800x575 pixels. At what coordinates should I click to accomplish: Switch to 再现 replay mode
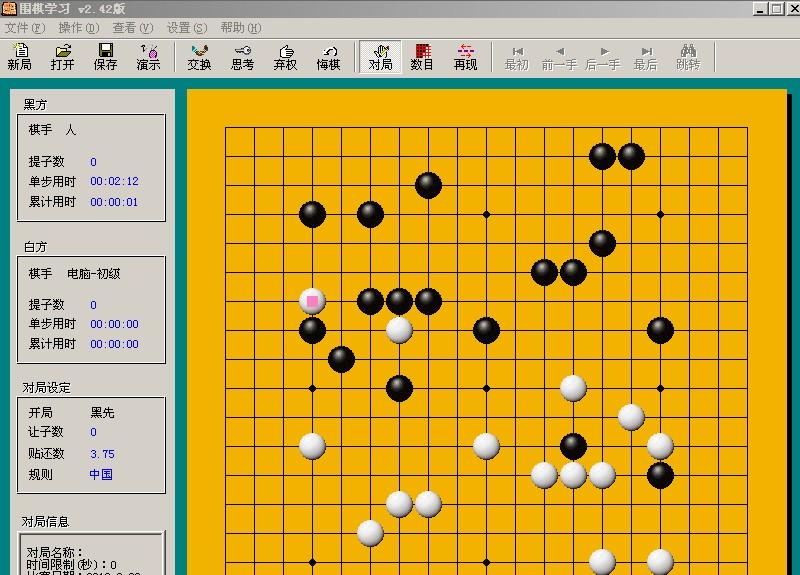465,57
